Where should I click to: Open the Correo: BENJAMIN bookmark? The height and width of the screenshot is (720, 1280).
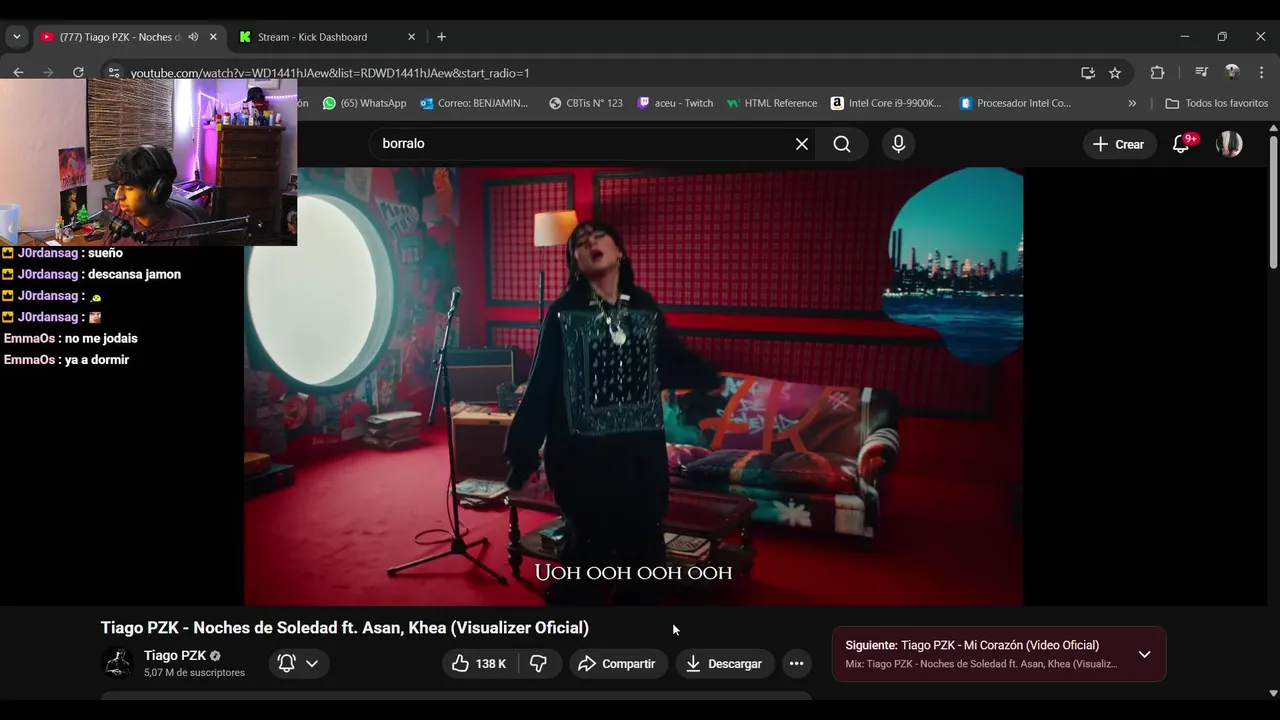[474, 103]
